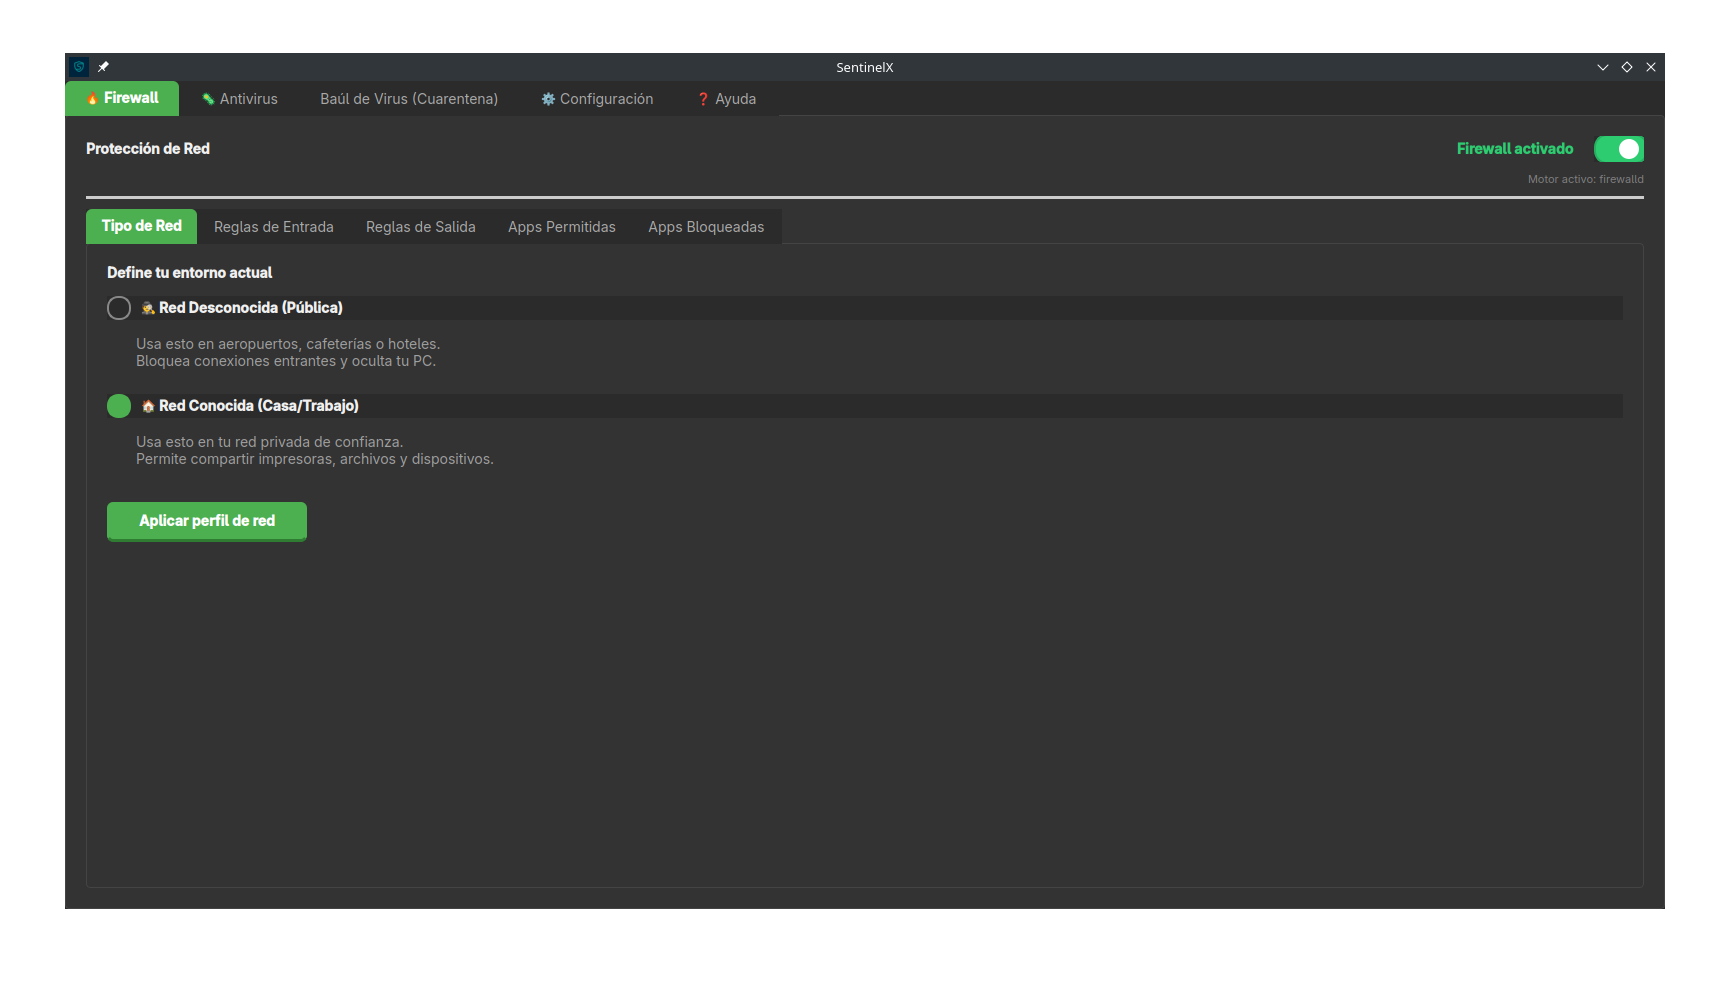
Task: Click 'Define tu entorno actual' heading
Action: coord(190,273)
